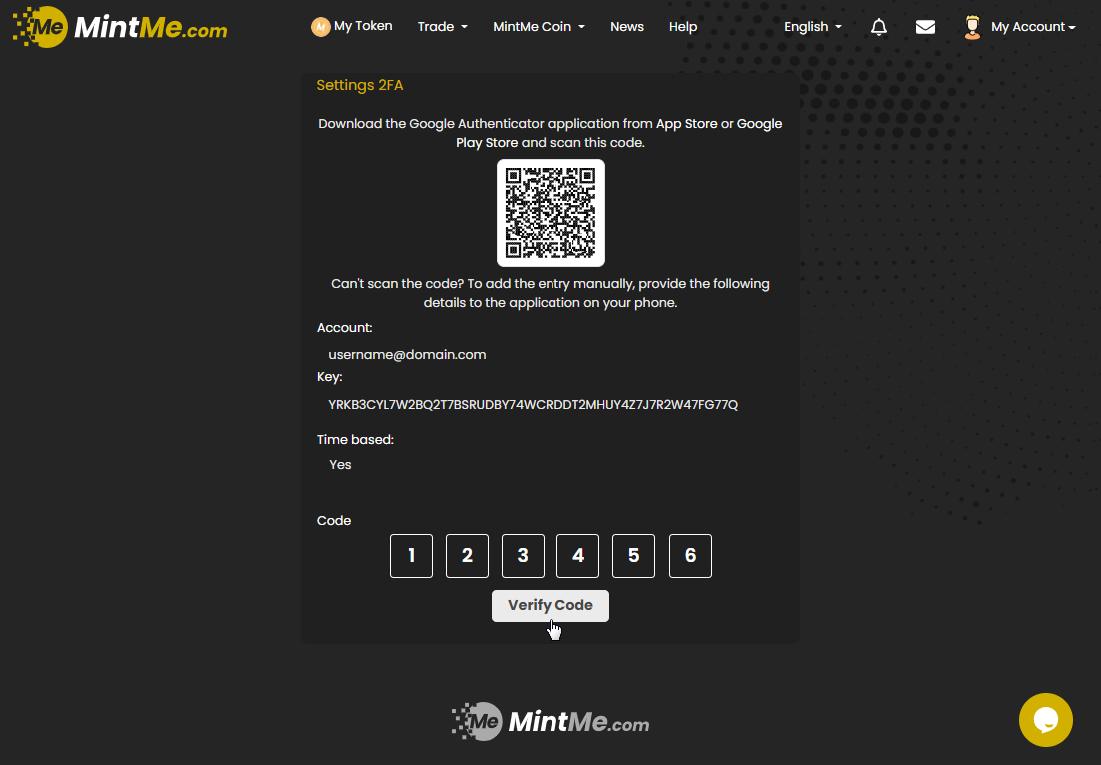Open the notifications bell icon
Viewport: 1101px width, 765px height.
879,27
